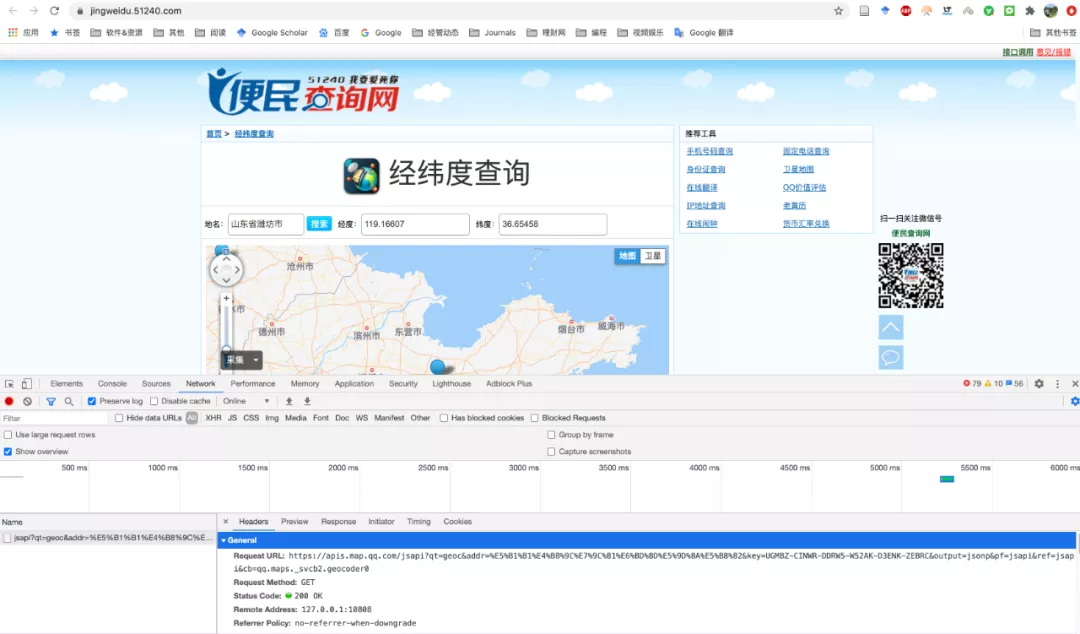Click the import HAR file upload arrow
This screenshot has height=634, width=1080.
click(x=289, y=401)
